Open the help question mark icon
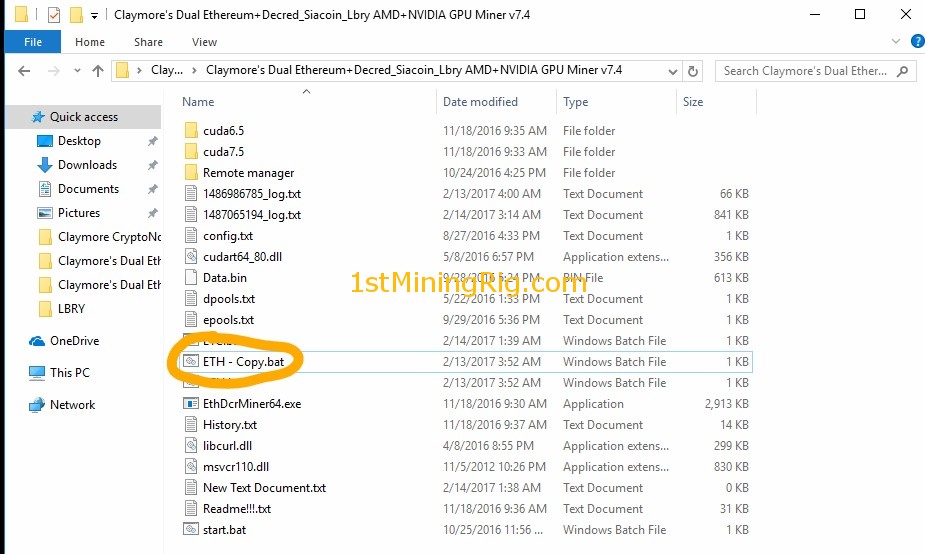This screenshot has width=925, height=554. (918, 41)
